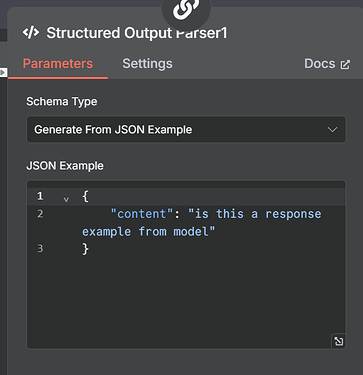Click line number 2 in editor gutter
The height and width of the screenshot is (375, 363).
[40, 214]
